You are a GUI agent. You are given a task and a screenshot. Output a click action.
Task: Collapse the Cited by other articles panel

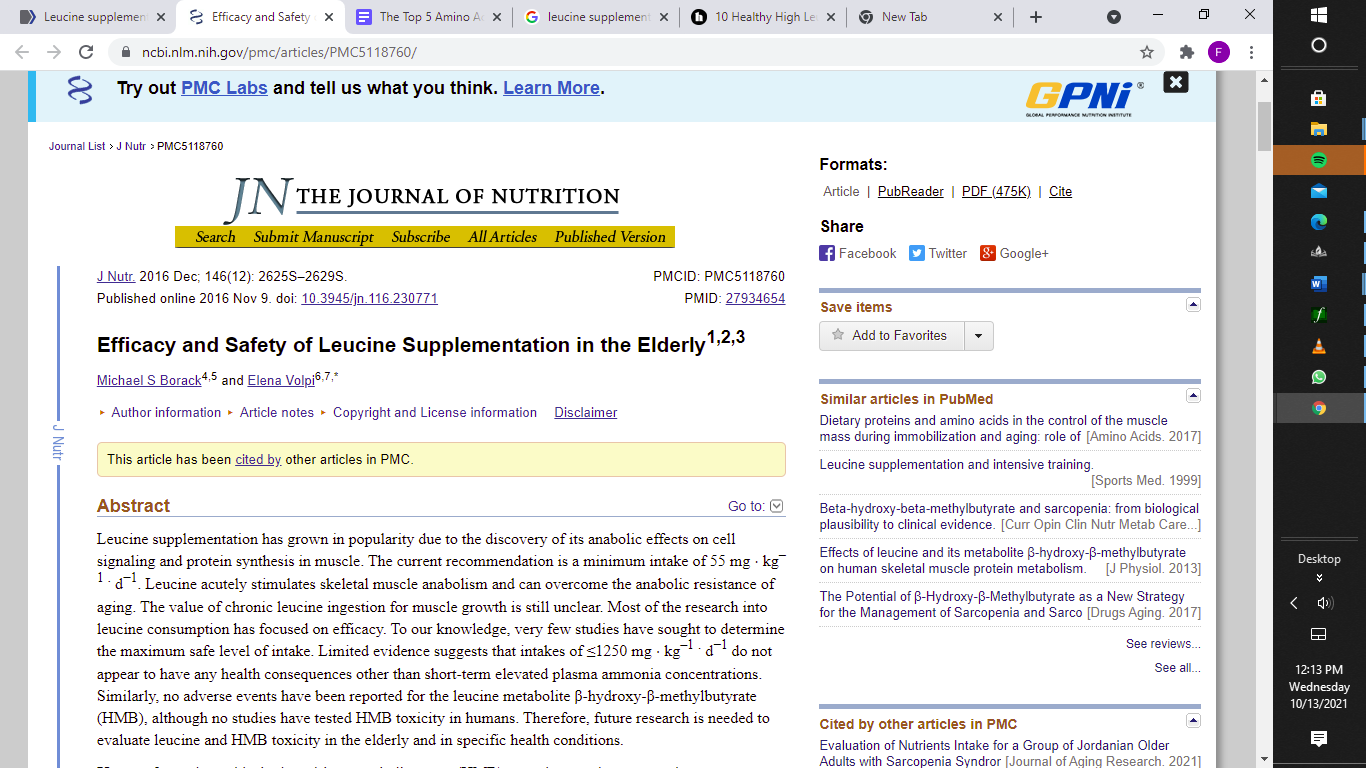[1192, 721]
